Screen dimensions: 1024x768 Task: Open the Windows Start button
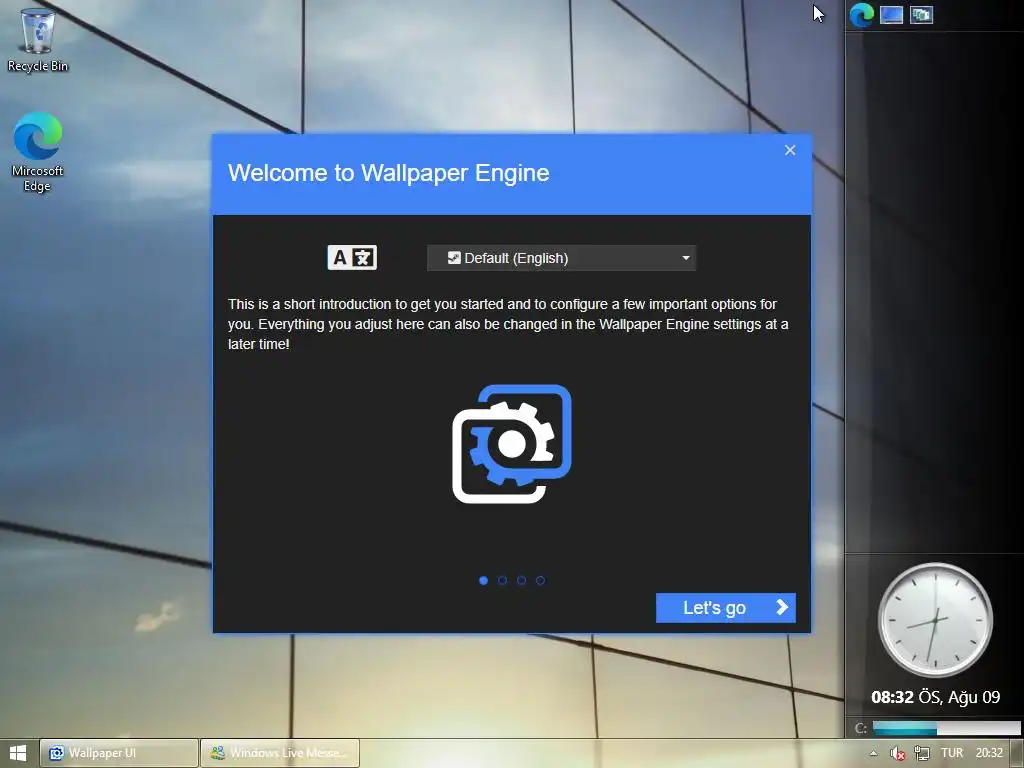(18, 753)
